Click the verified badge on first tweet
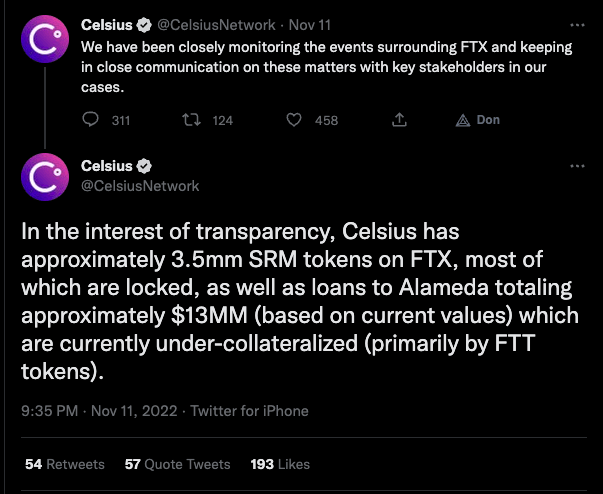This screenshot has width=603, height=494. (x=144, y=22)
